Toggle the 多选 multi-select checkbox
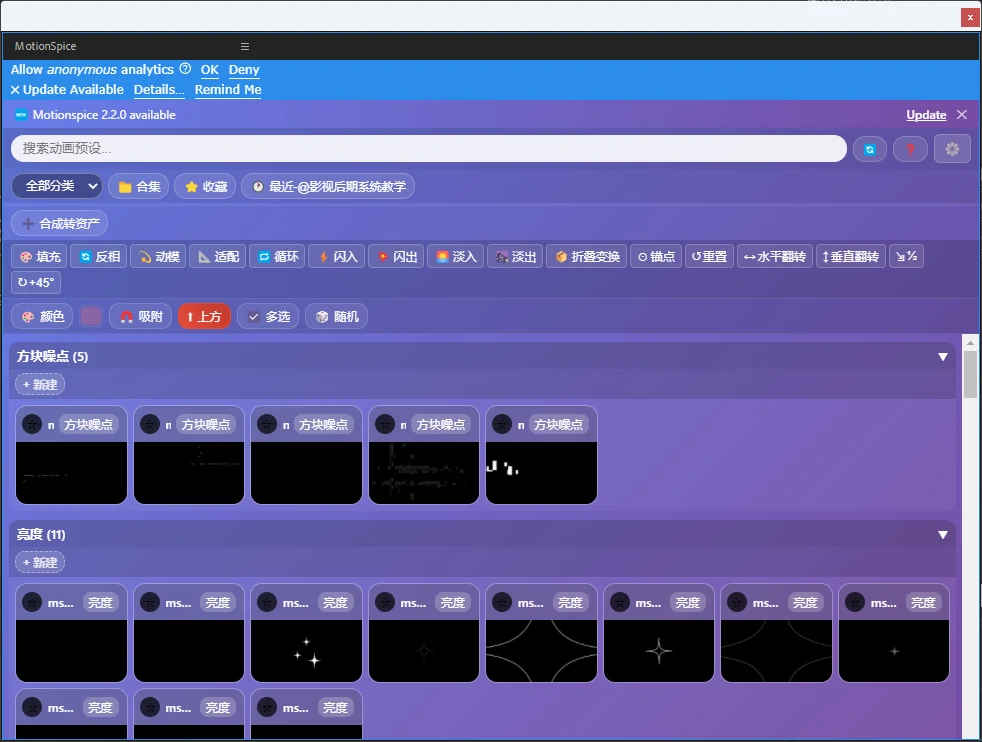 click(x=268, y=317)
